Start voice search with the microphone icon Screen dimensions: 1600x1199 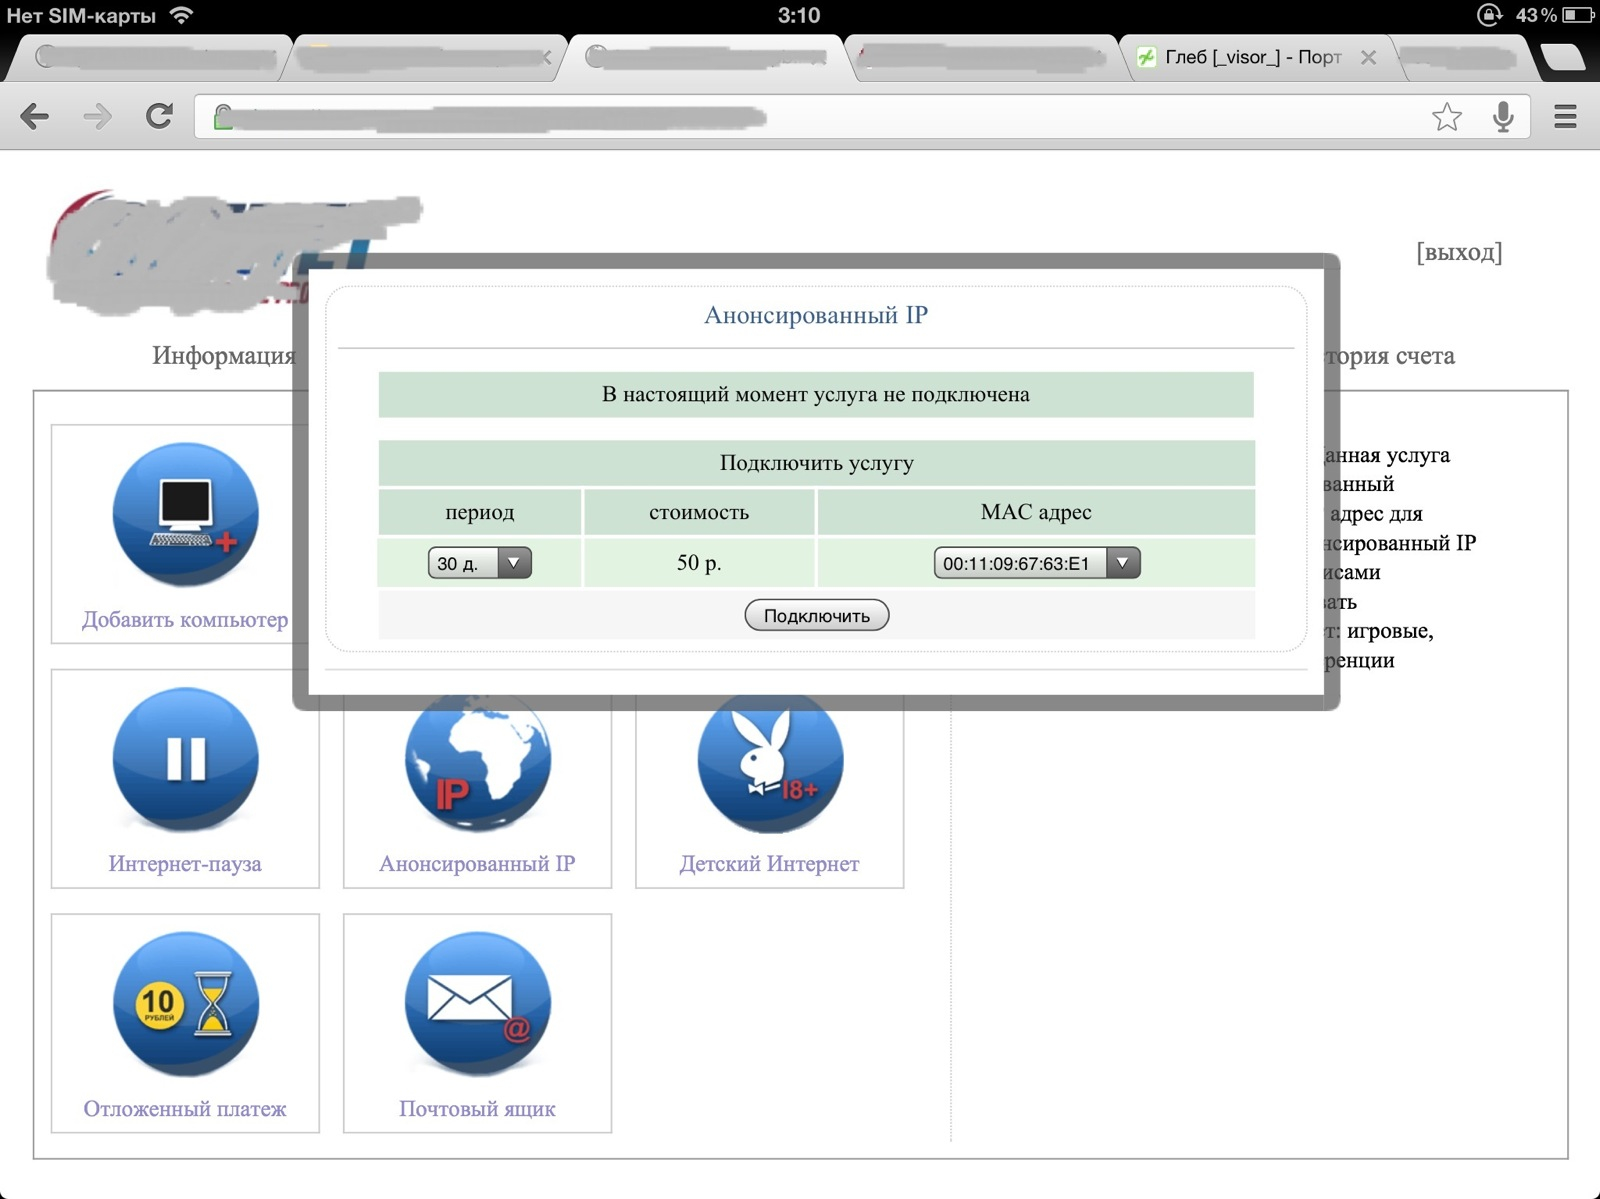coord(1503,117)
